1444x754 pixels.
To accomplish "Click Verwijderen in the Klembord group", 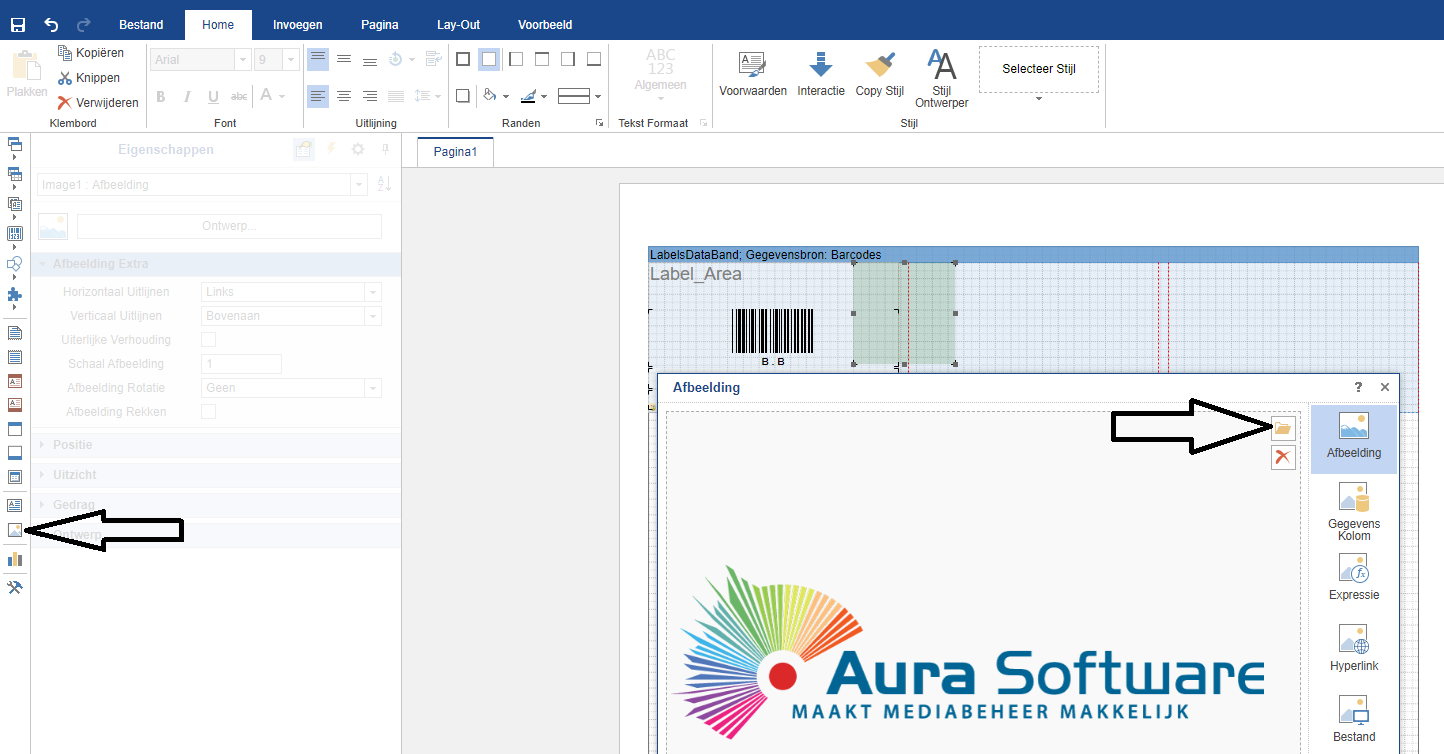I will [98, 102].
